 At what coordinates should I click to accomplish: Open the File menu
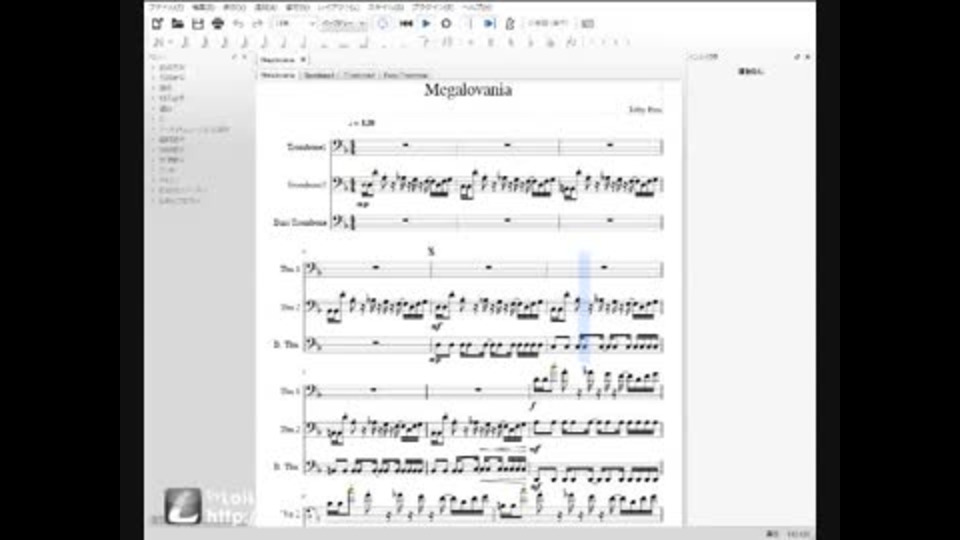[x=167, y=7]
